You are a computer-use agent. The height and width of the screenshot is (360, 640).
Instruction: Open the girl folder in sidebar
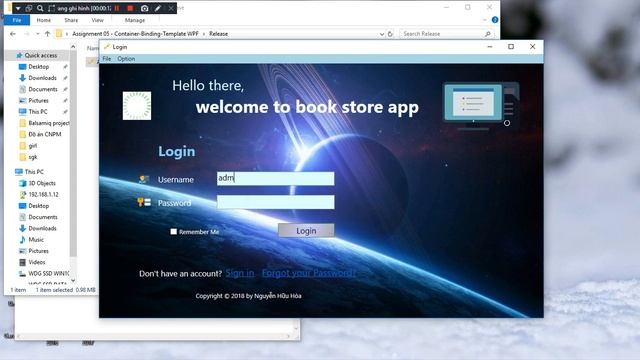click(33, 146)
